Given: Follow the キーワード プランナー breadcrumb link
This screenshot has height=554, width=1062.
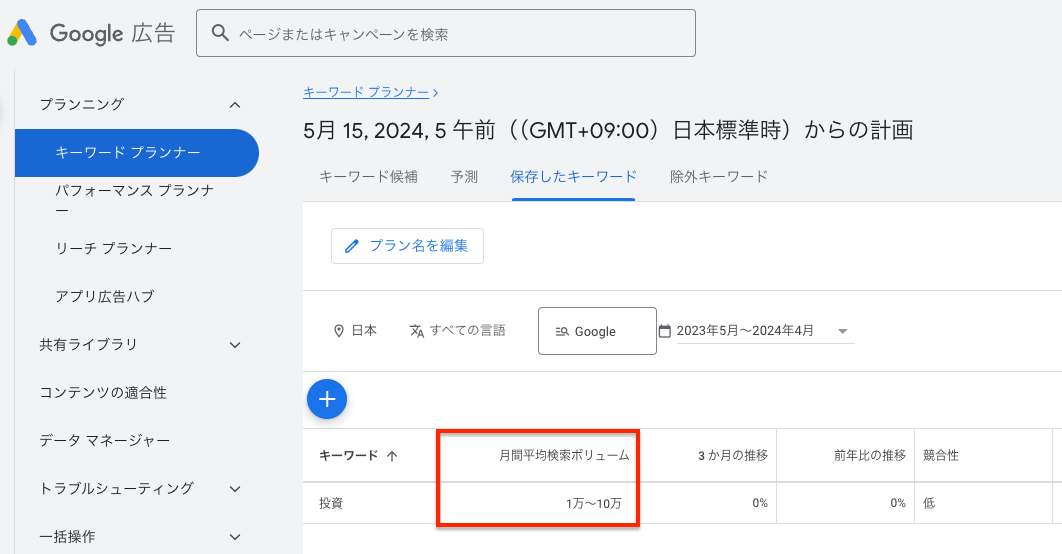Looking at the screenshot, I should [x=366, y=92].
